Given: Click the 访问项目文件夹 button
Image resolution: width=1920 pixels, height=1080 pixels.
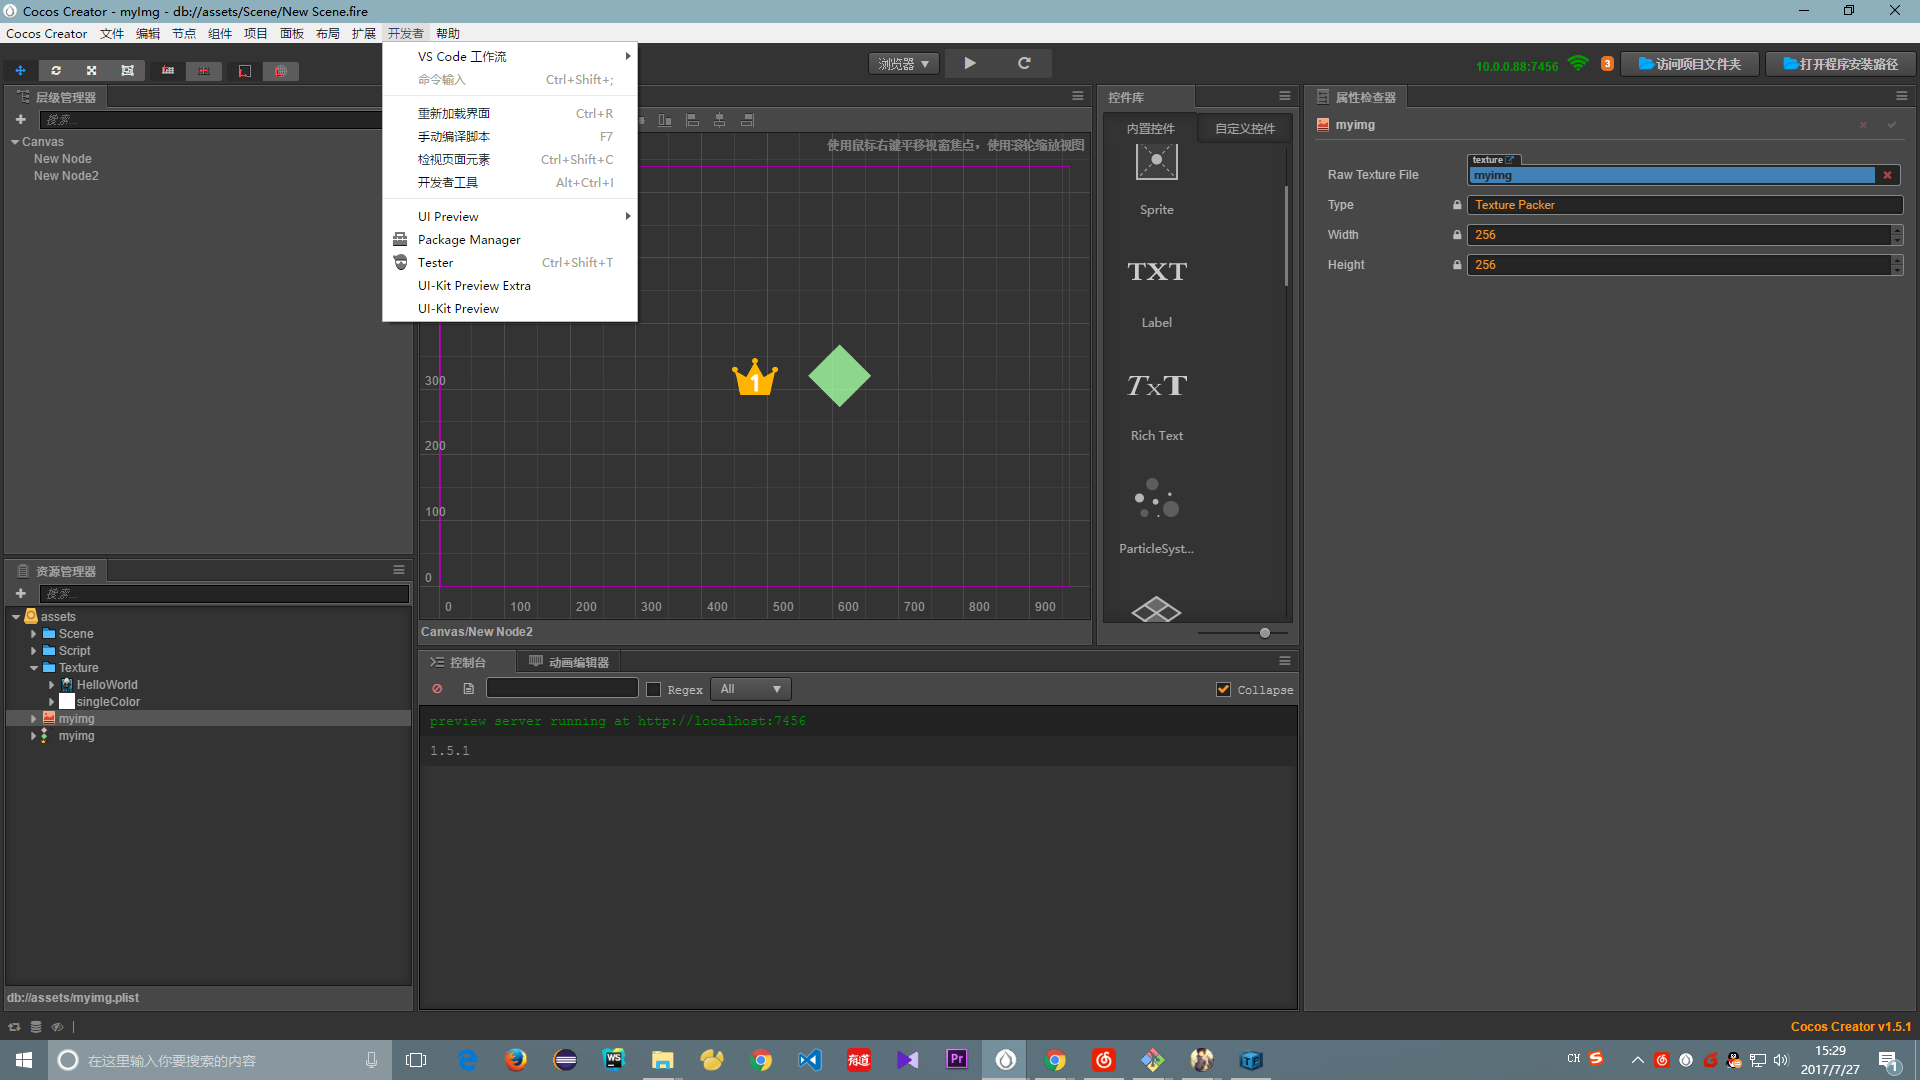Looking at the screenshot, I should (1689, 64).
